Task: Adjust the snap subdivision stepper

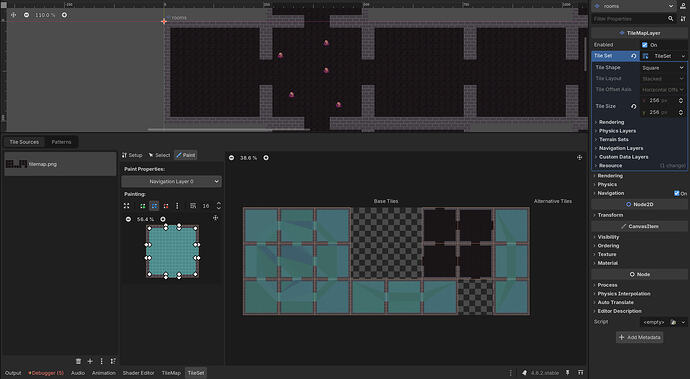Action: 219,206
